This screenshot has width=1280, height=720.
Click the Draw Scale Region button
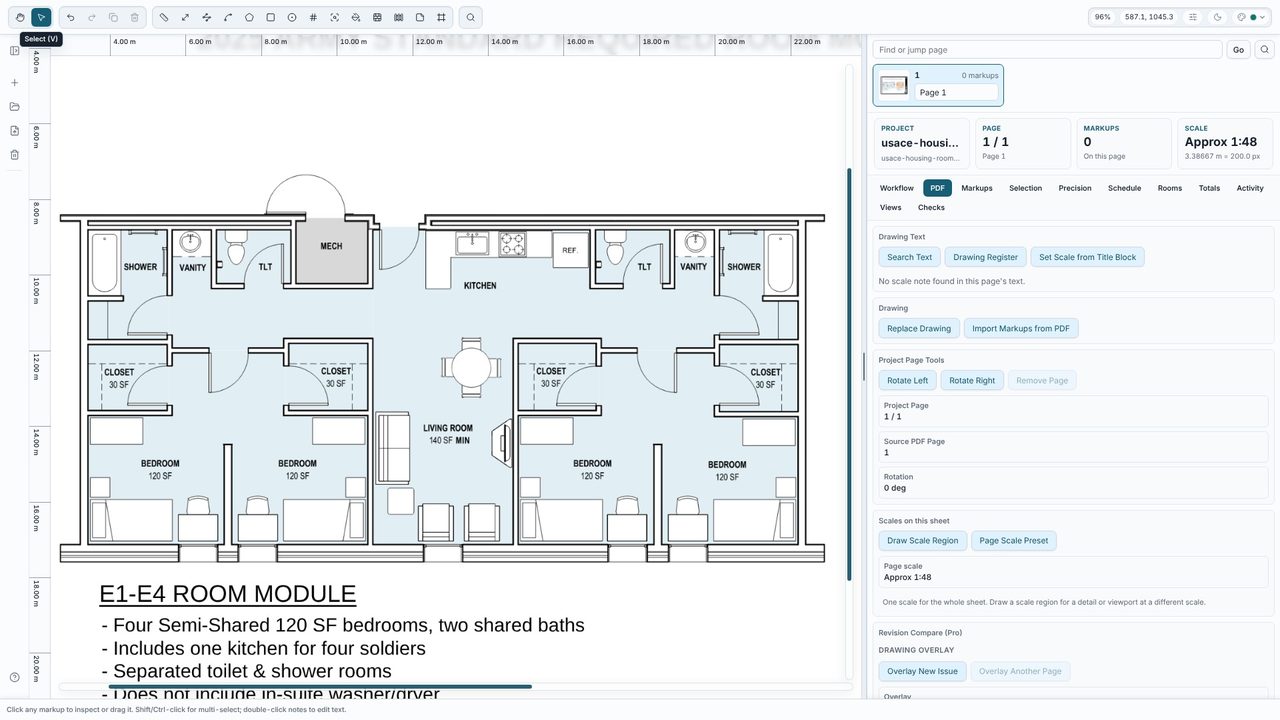pyautogui.click(x=923, y=541)
